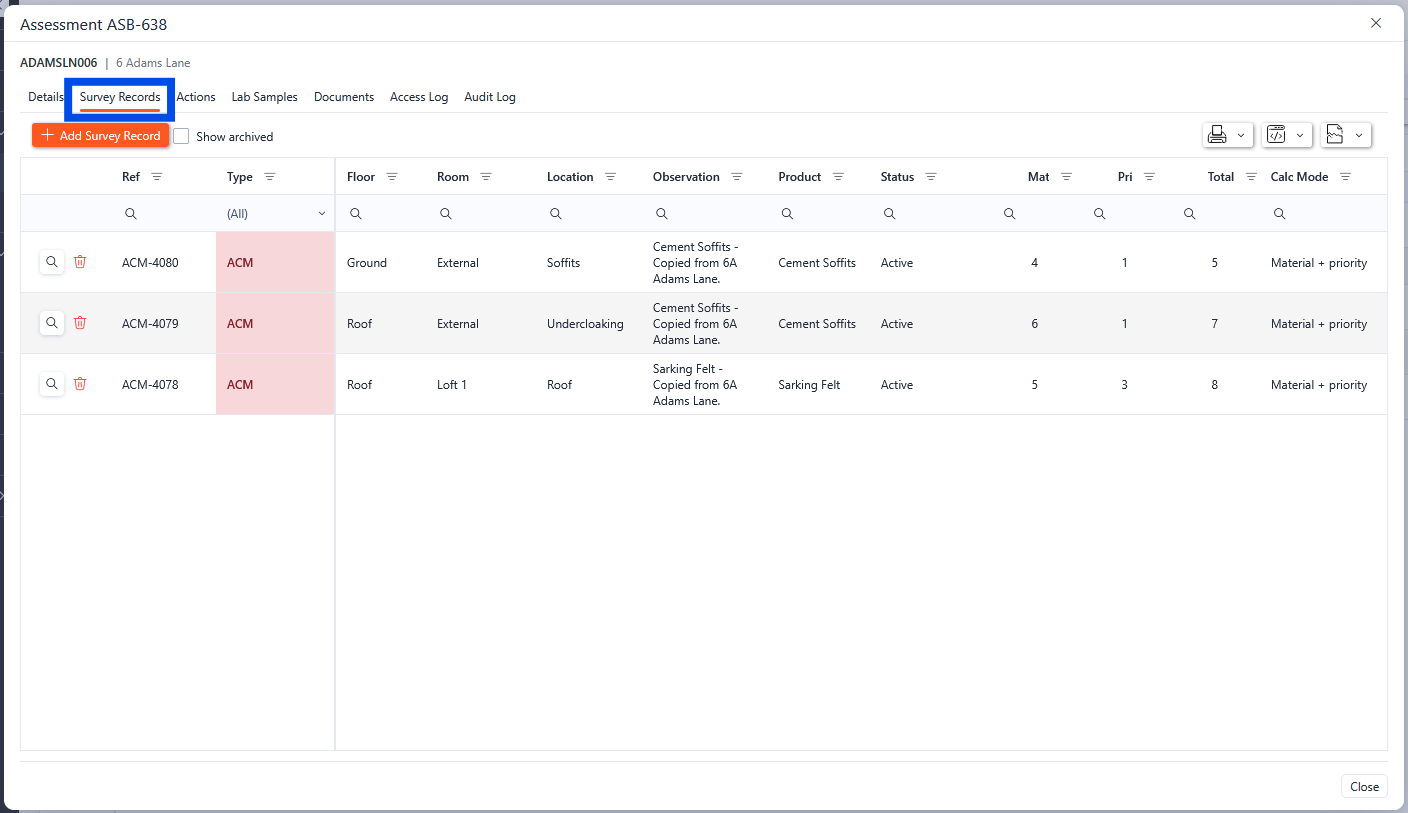Open the Audit Log tab
The width and height of the screenshot is (1408, 813).
coord(489,97)
